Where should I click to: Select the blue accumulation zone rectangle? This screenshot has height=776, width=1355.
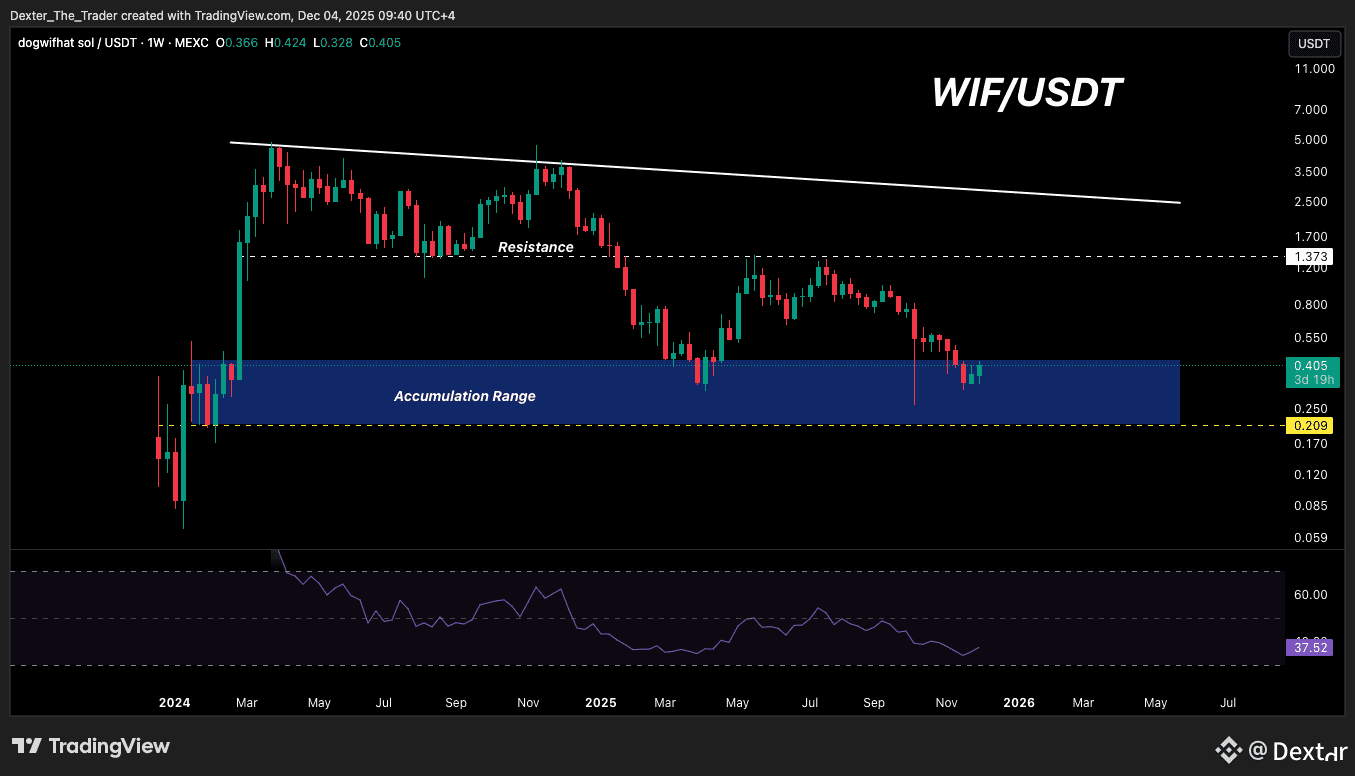point(686,392)
